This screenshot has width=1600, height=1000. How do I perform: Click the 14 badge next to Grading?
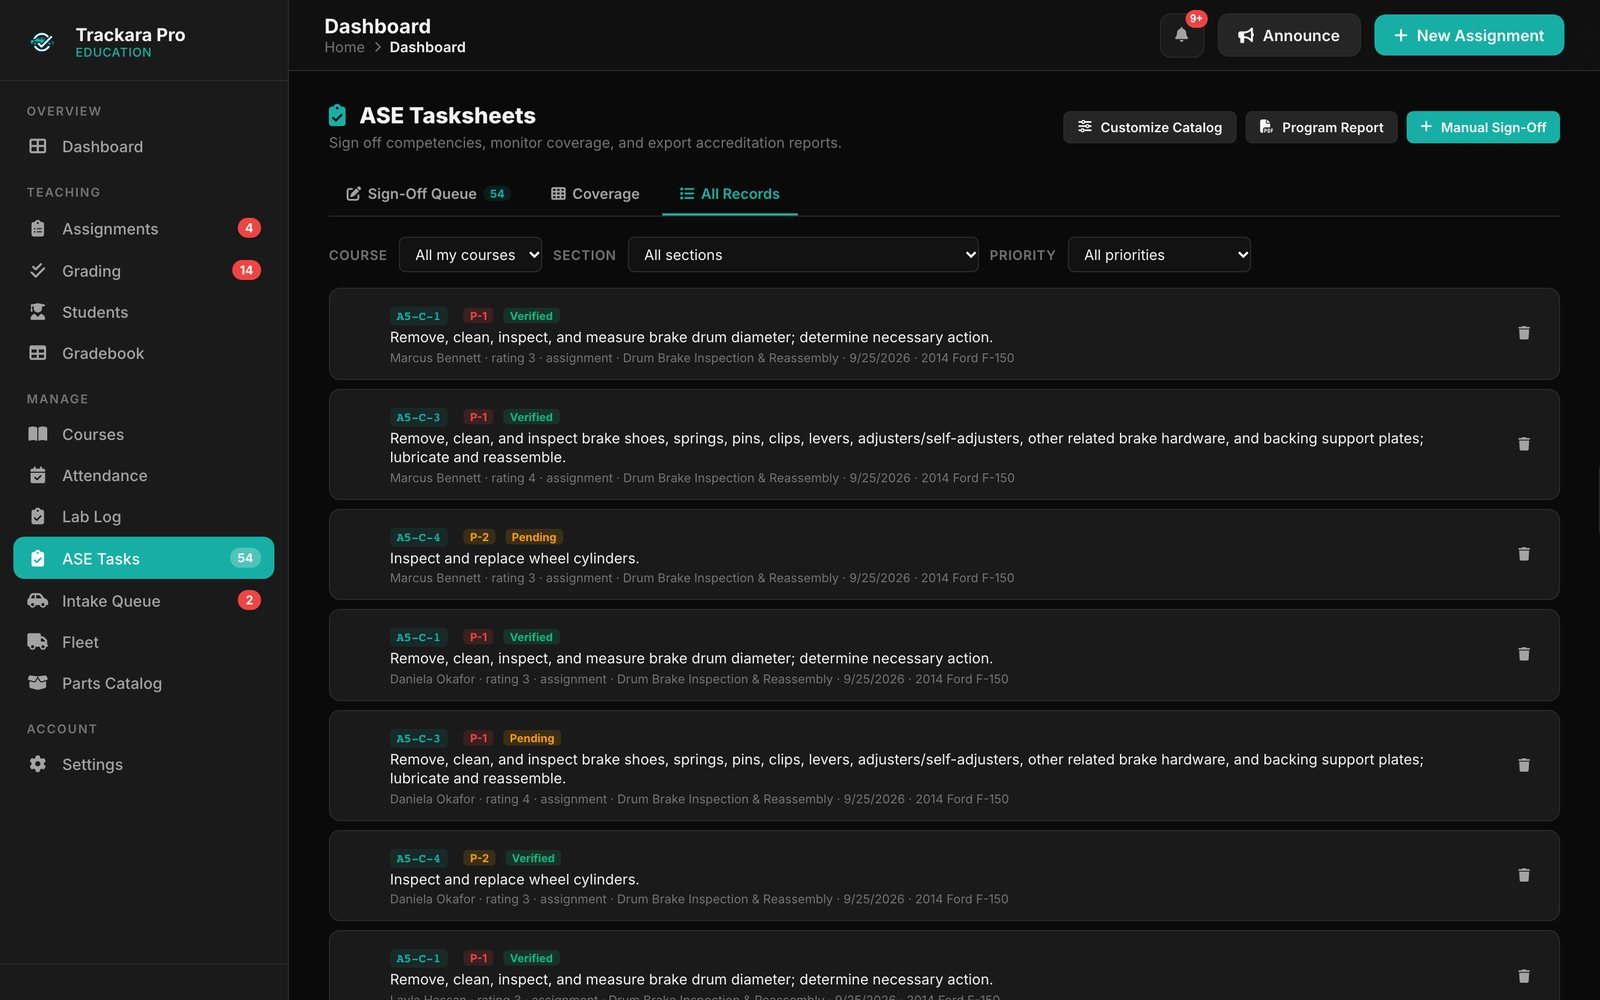click(246, 270)
